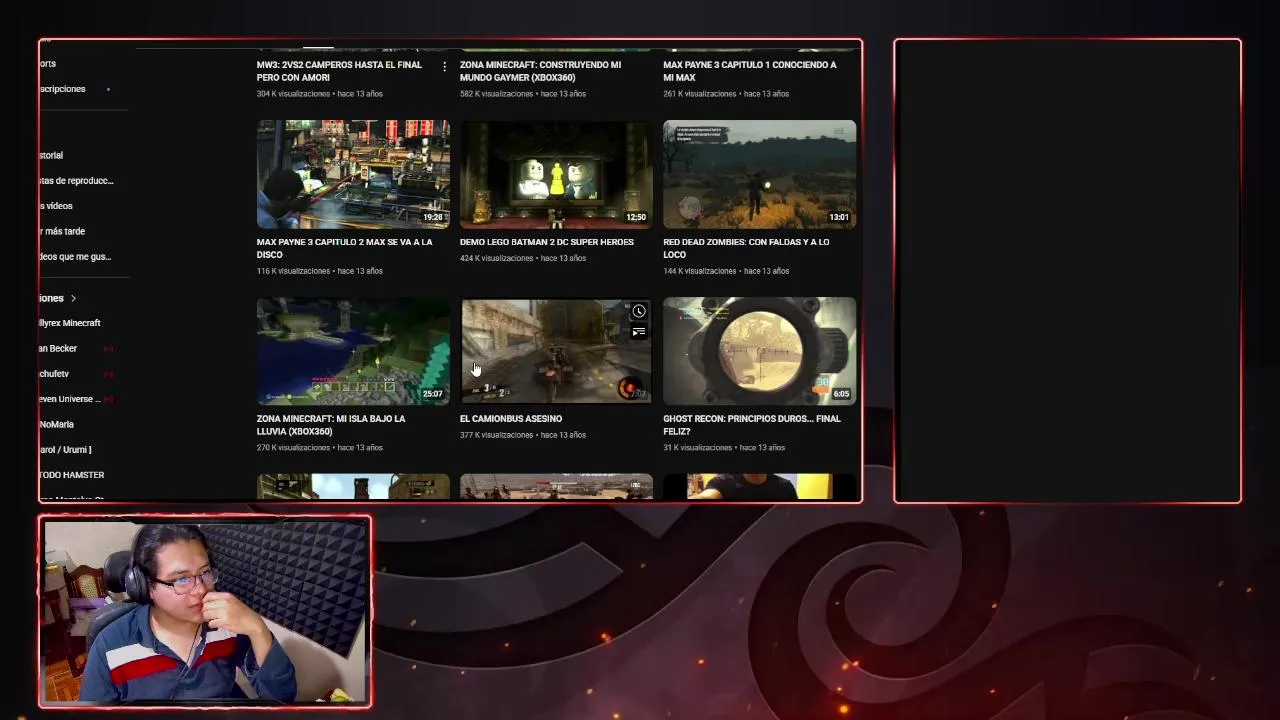Click '304 K visualizaciones' under MW3 video

tap(293, 94)
